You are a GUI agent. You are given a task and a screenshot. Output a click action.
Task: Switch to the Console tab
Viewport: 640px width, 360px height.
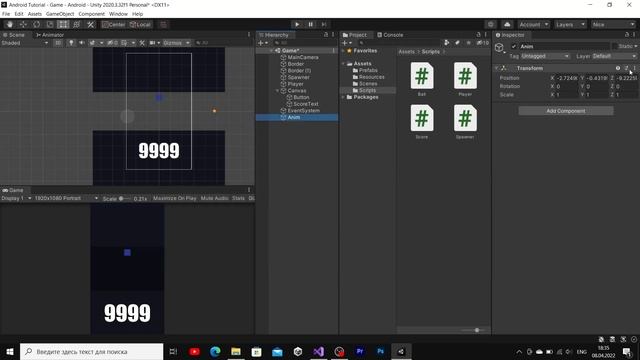tap(390, 35)
